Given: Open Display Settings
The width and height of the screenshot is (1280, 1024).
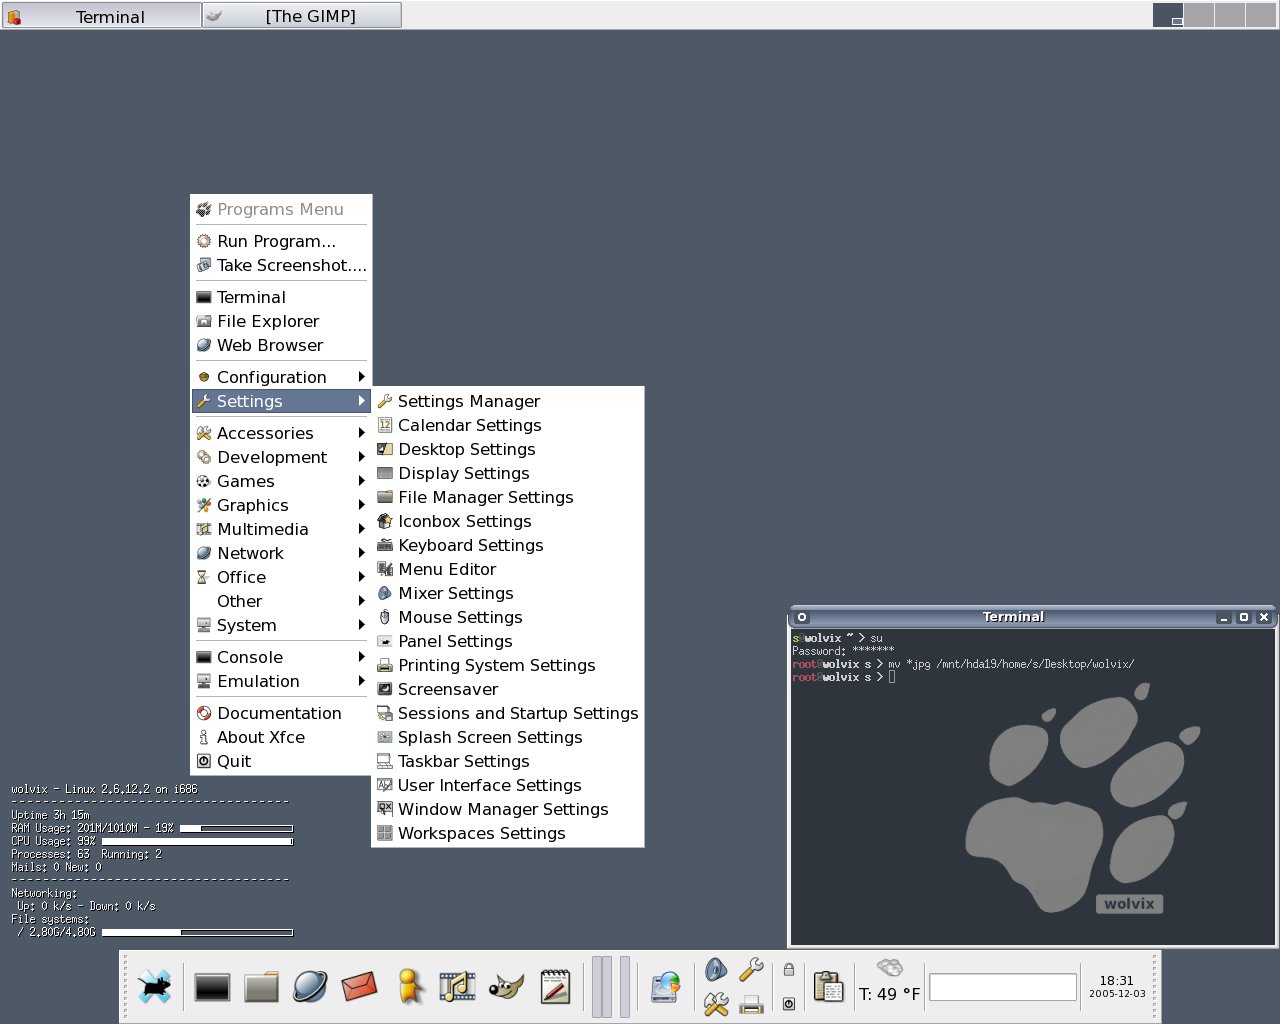Looking at the screenshot, I should click(x=508, y=473).
